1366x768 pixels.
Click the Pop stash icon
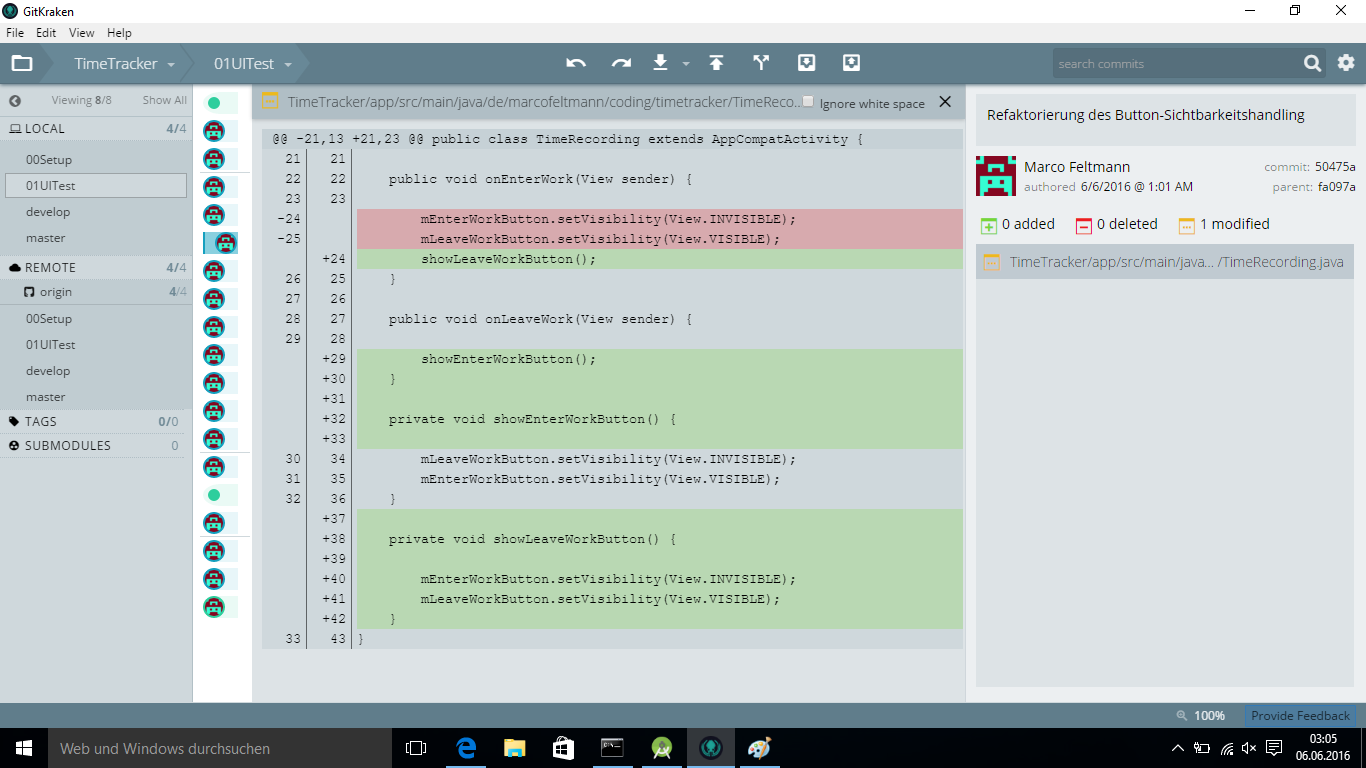(x=851, y=63)
